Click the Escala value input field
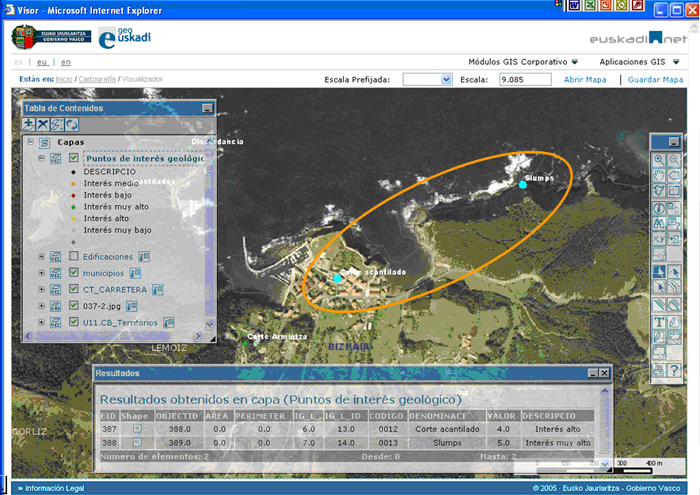 click(x=525, y=79)
